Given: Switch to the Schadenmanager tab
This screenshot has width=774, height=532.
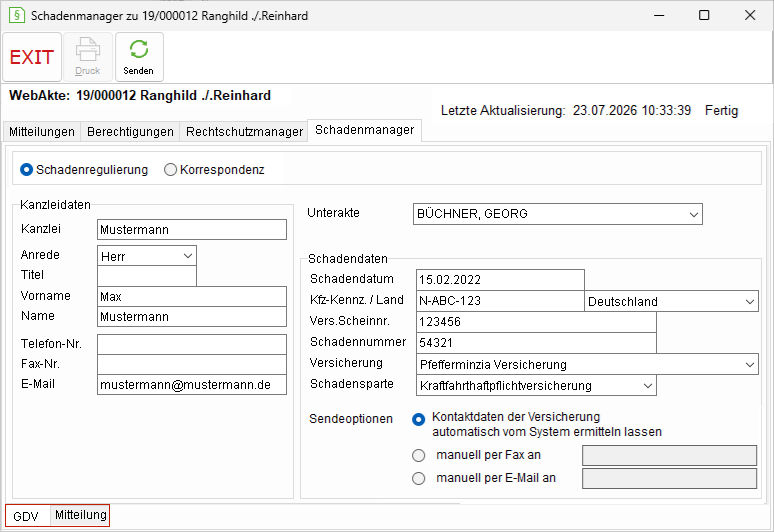Looking at the screenshot, I should coord(364,130).
